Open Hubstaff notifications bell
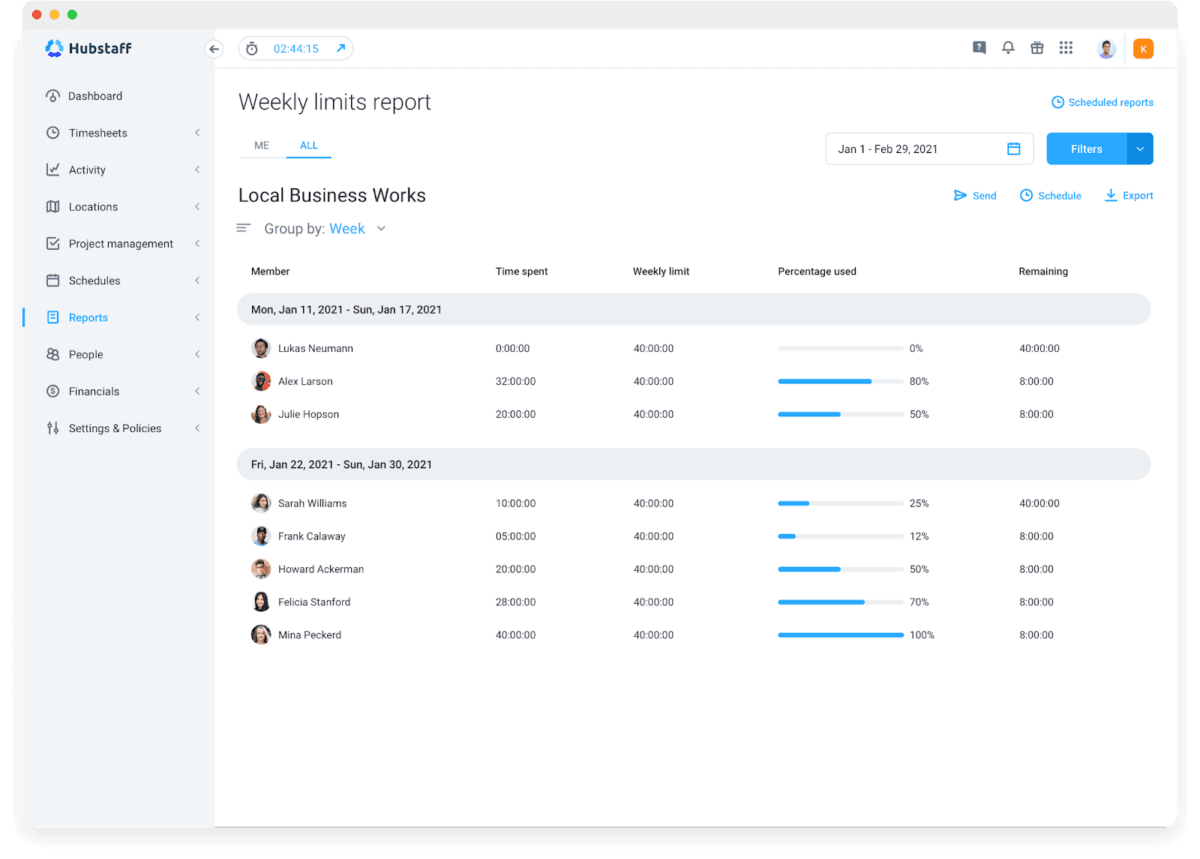 click(x=1008, y=47)
